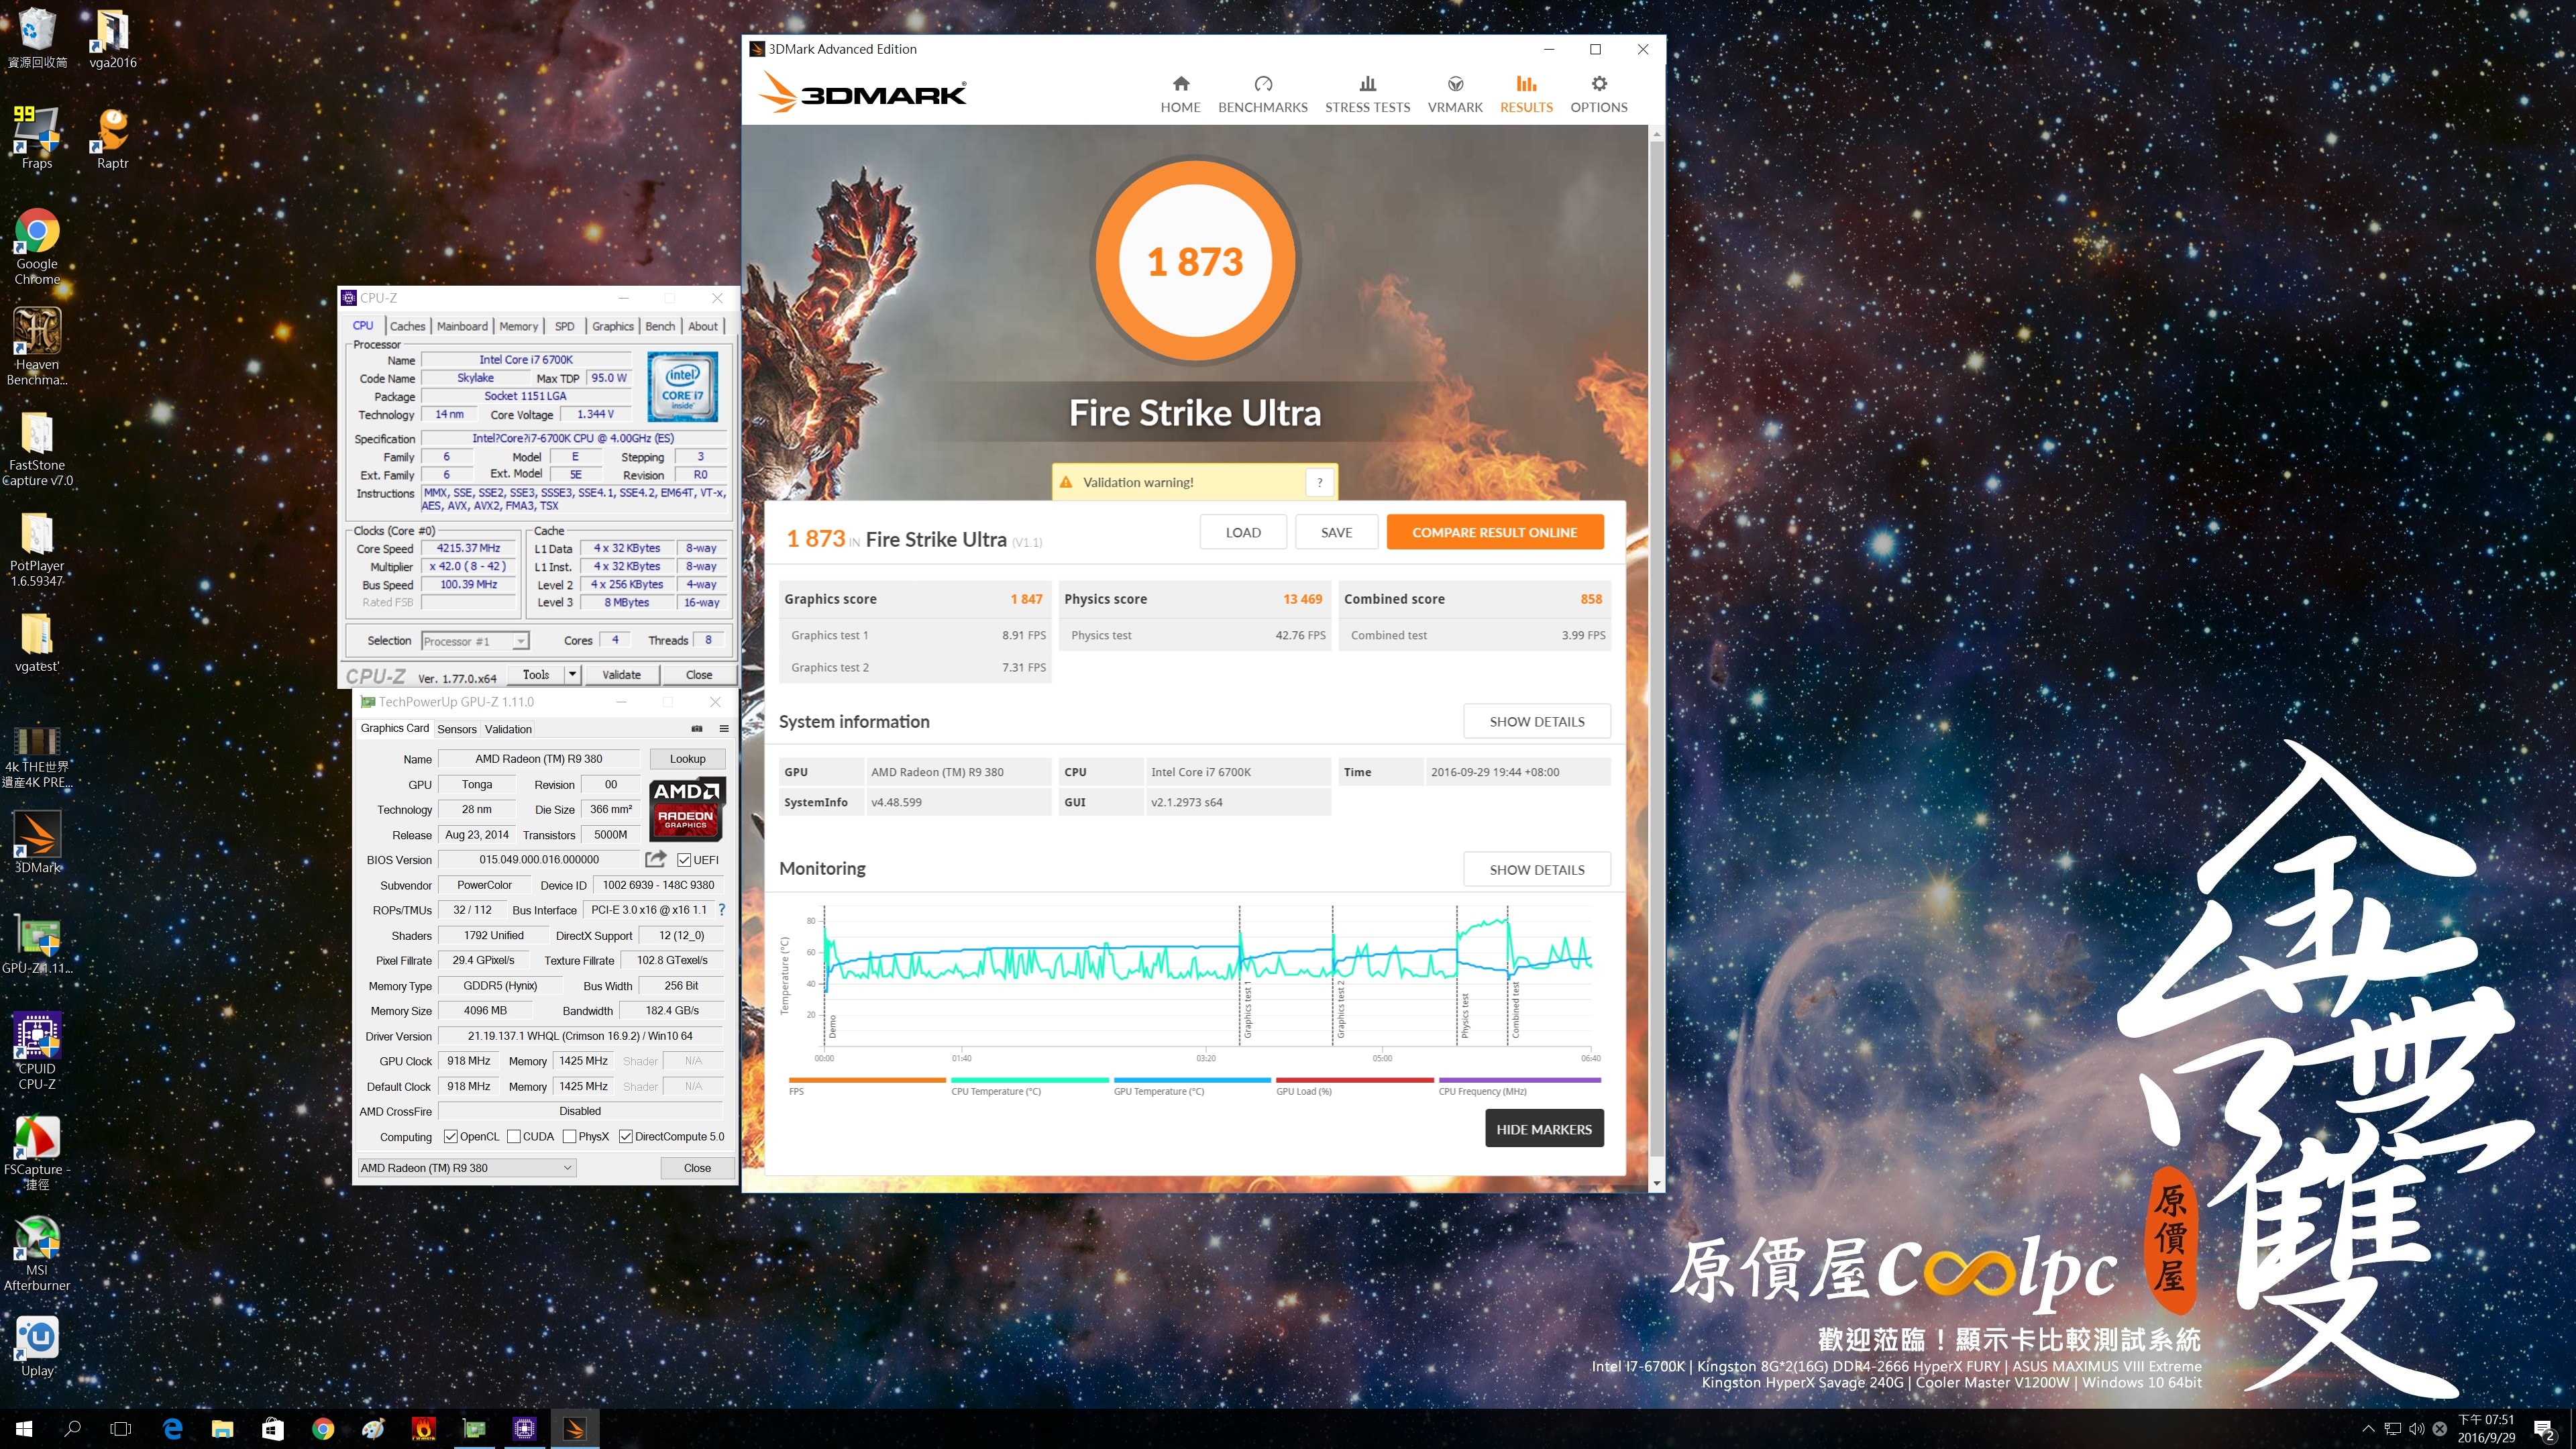Toggle the CUDA checkbox
The image size is (2576, 1449).
513,1136
